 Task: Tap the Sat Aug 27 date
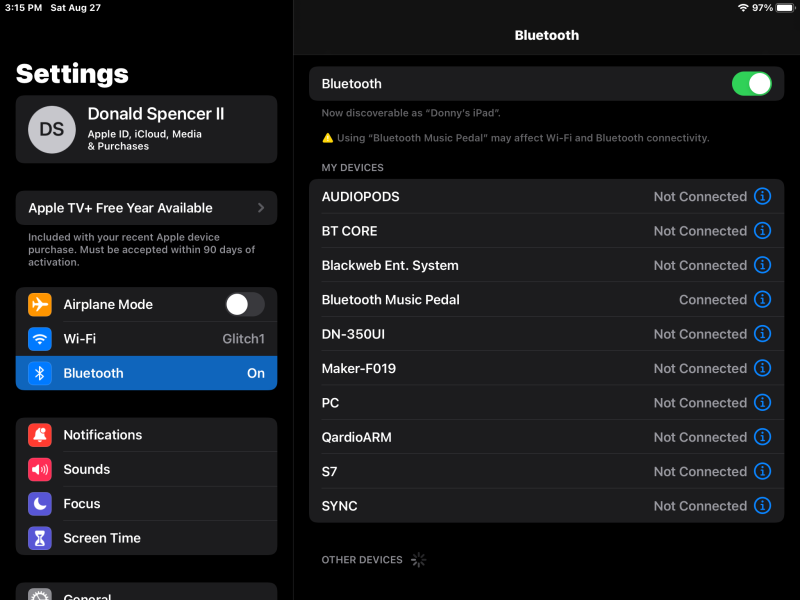[x=76, y=8]
